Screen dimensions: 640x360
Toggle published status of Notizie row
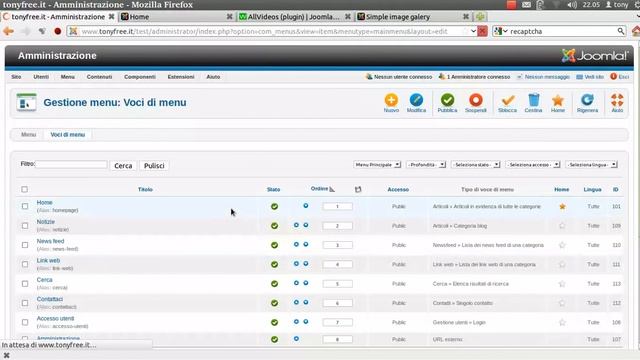[x=274, y=226]
